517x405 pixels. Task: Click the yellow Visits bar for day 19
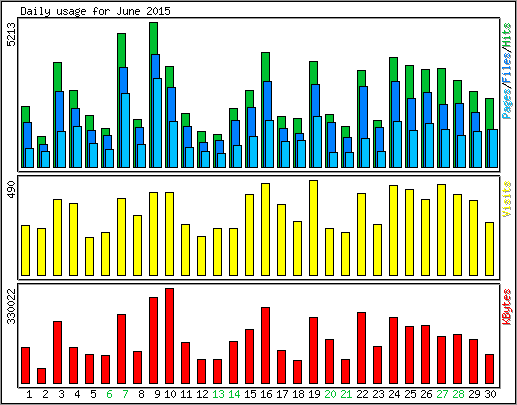[313, 228]
